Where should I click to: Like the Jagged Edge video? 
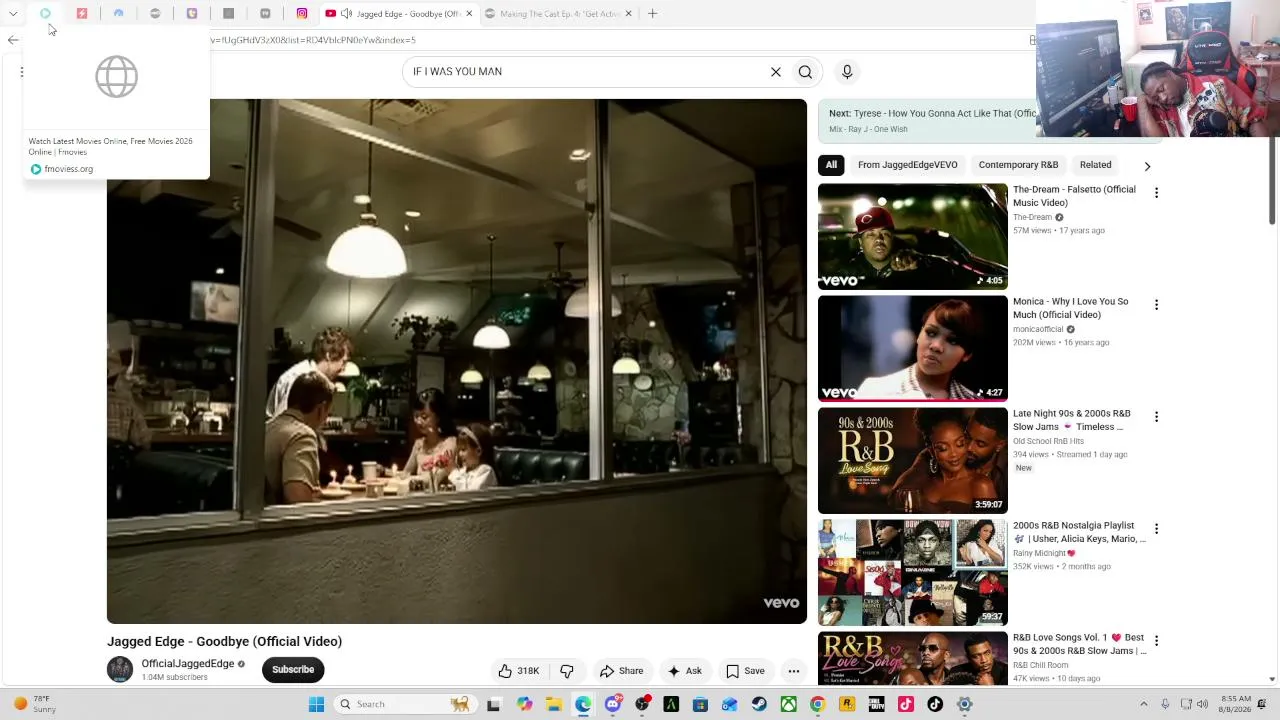tap(519, 671)
